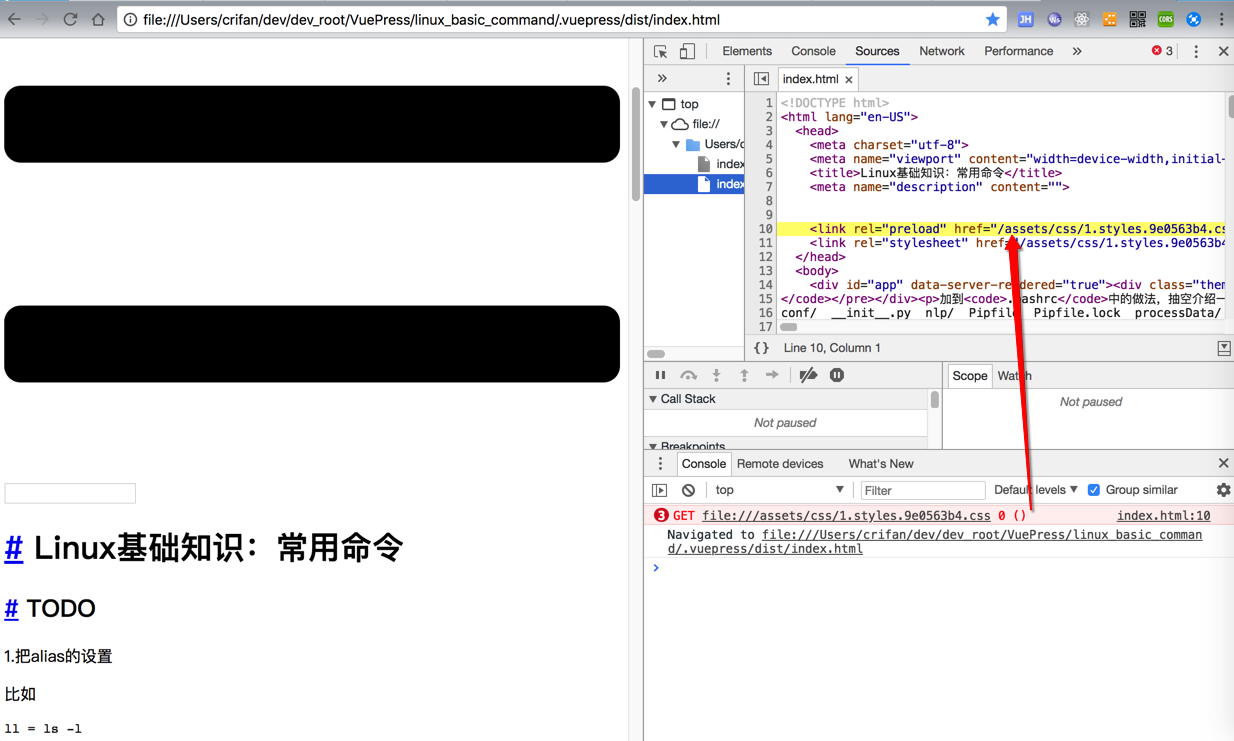The width and height of the screenshot is (1234, 741).
Task: Open the Network tab
Action: 942,51
